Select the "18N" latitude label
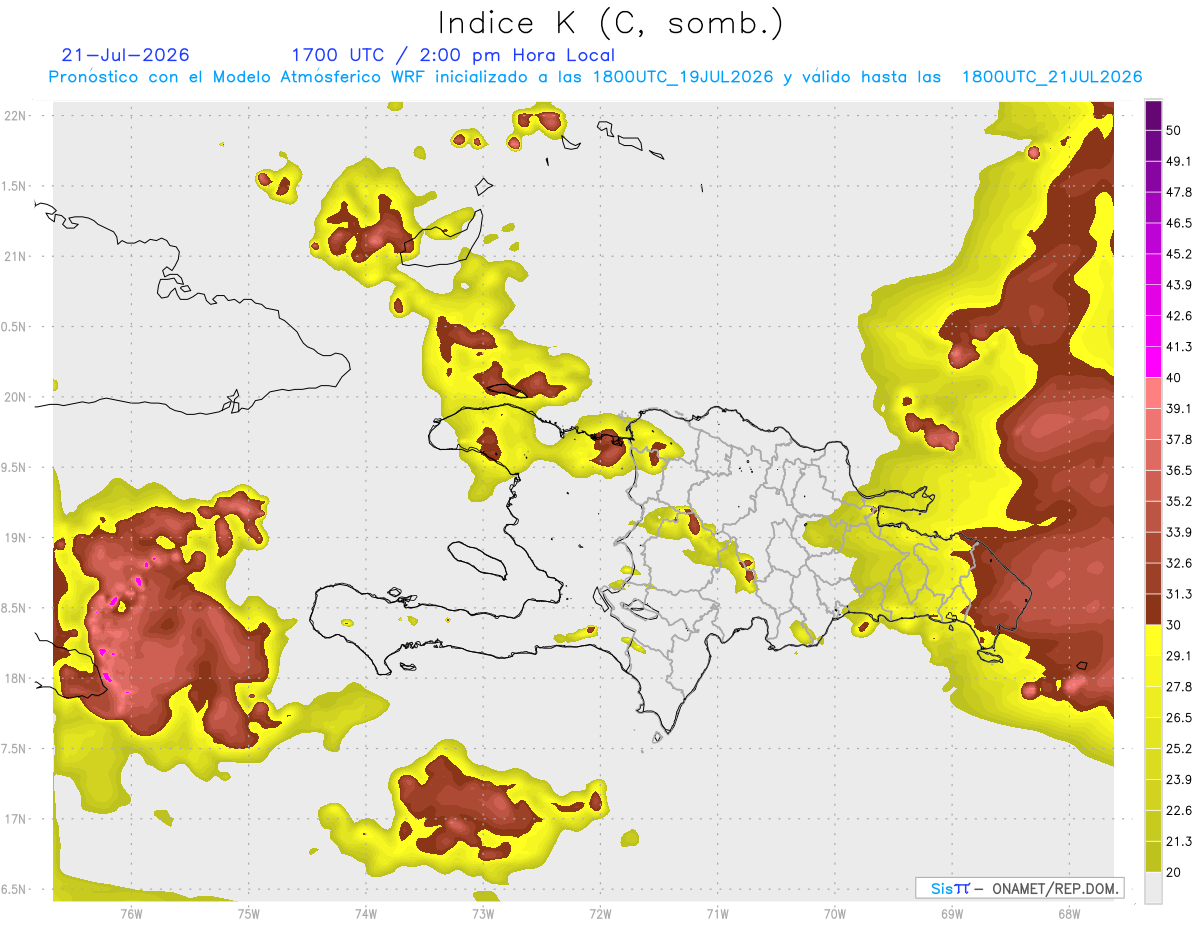 tap(16, 678)
